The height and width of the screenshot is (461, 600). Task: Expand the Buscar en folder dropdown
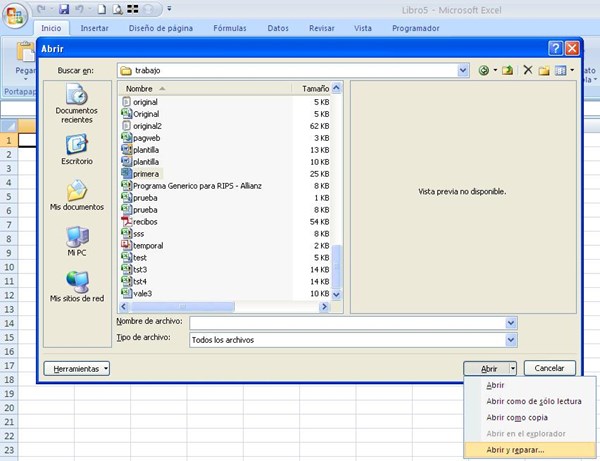pos(463,71)
